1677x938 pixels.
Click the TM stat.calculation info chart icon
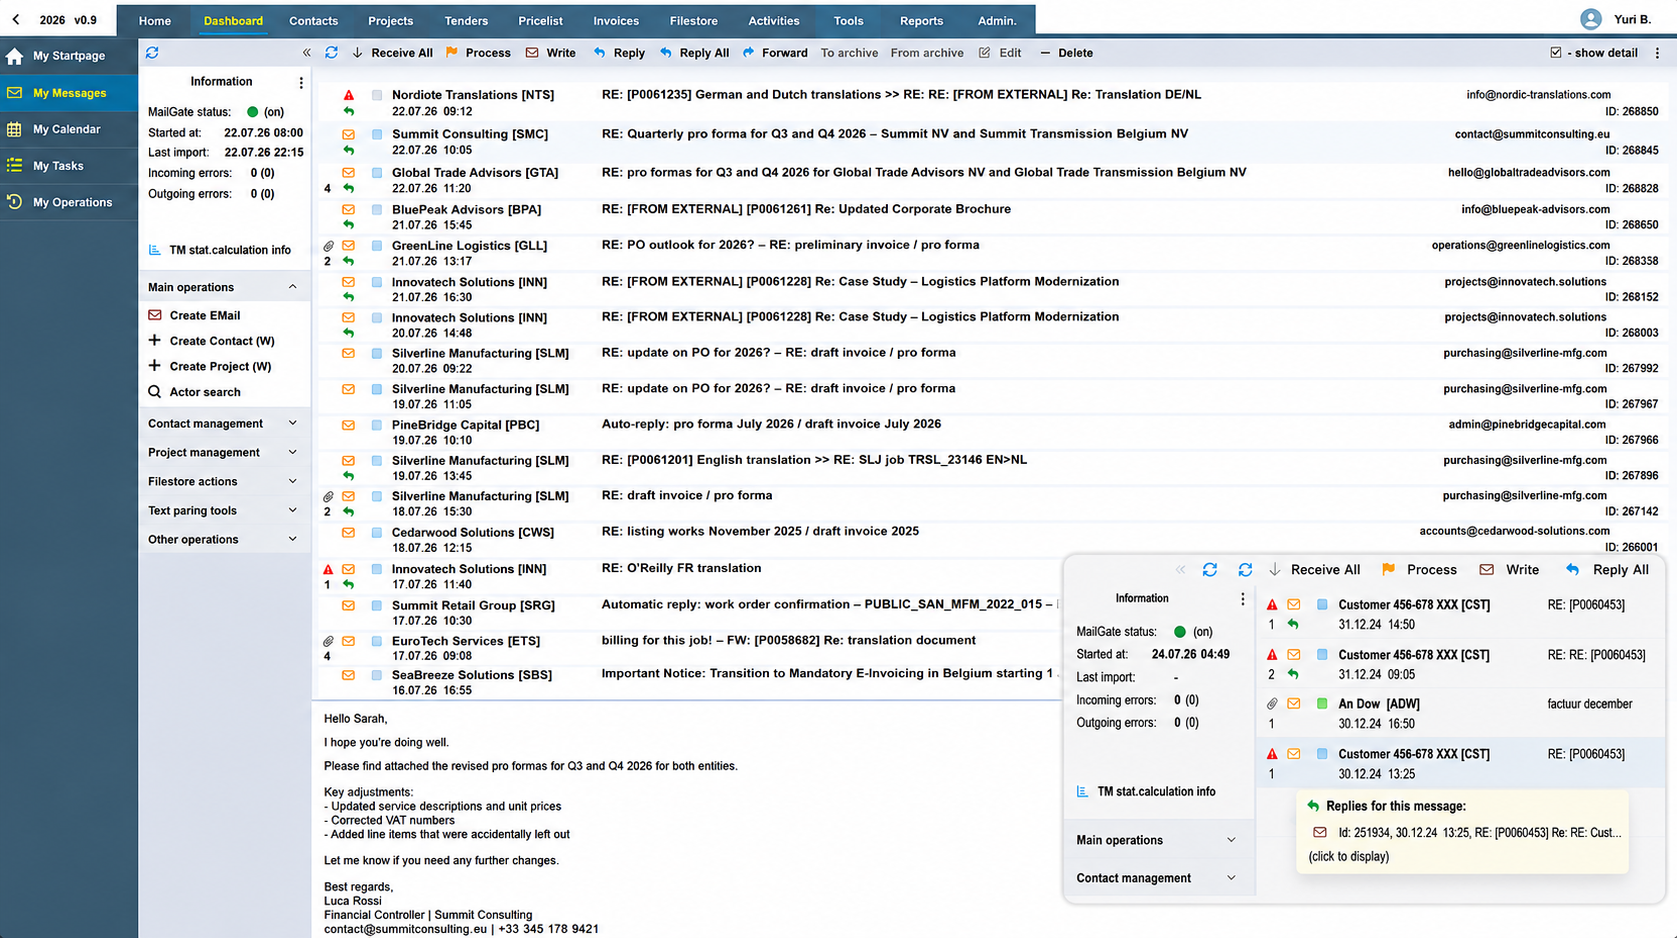154,250
